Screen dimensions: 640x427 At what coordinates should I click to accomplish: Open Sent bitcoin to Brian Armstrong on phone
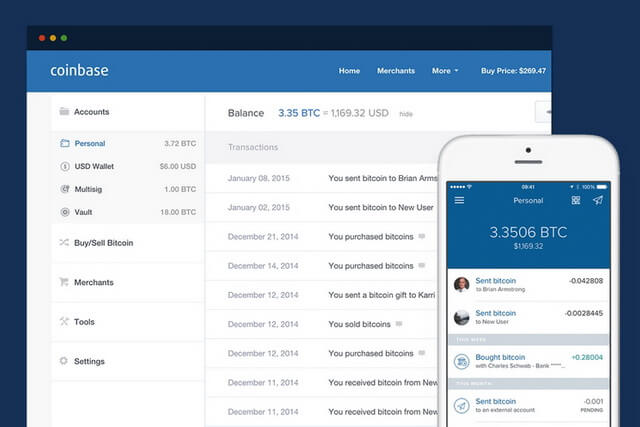(x=529, y=285)
